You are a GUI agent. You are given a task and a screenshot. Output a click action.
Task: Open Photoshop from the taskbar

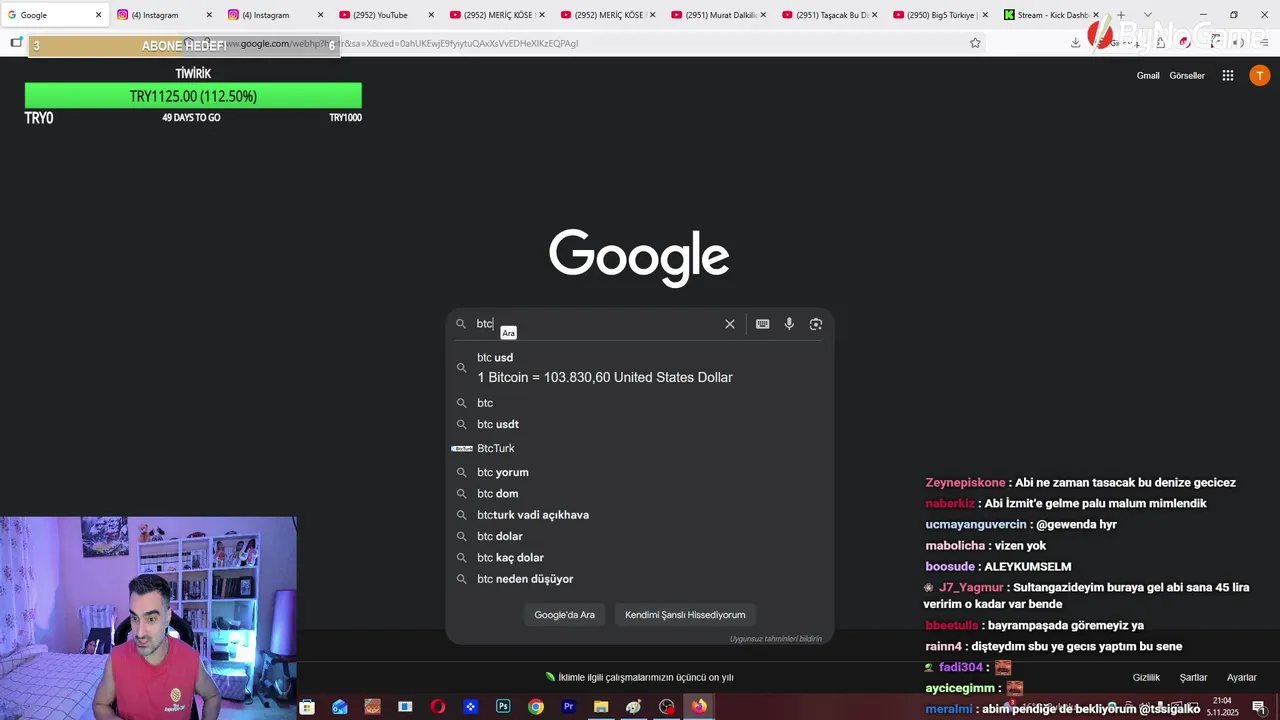[504, 707]
